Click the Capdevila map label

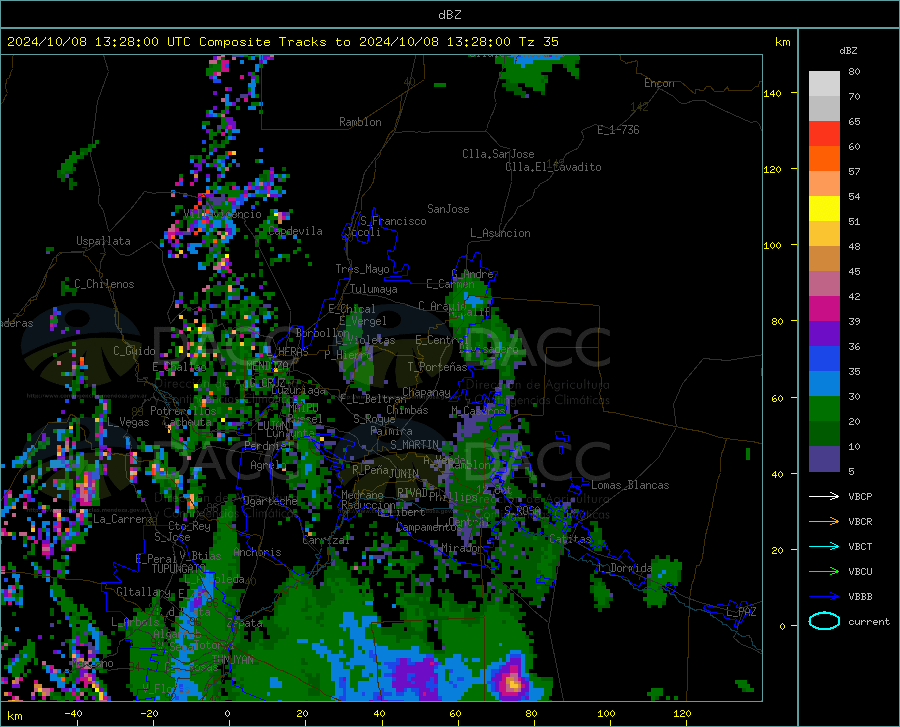pos(295,231)
